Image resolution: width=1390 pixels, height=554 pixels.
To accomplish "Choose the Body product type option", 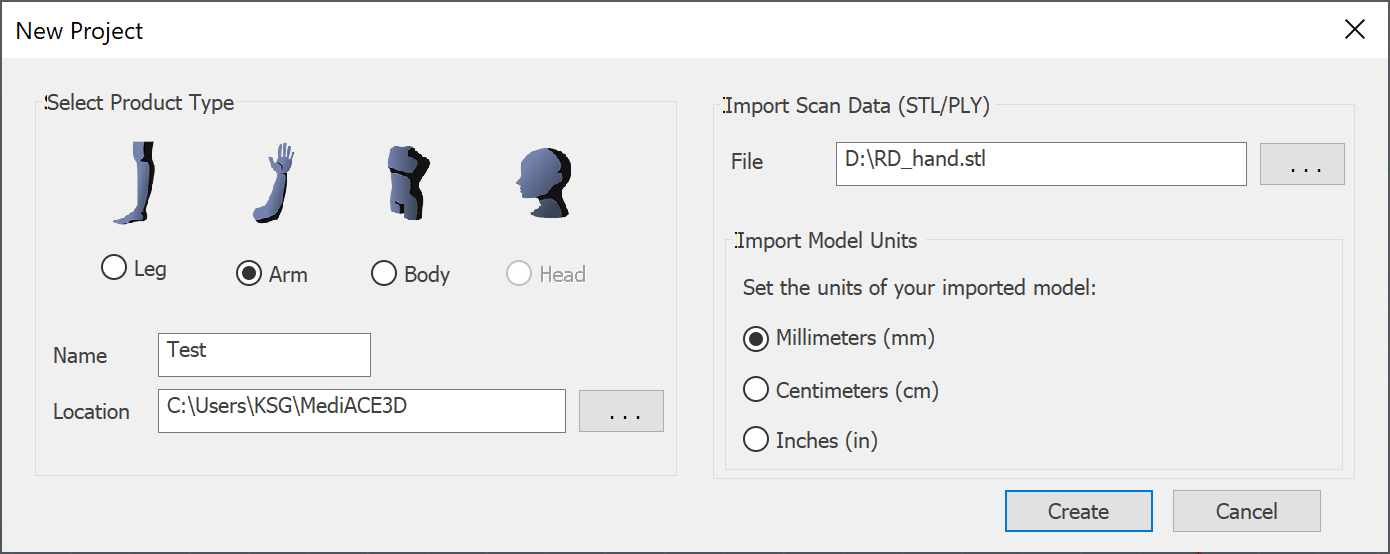I will click(410, 274).
